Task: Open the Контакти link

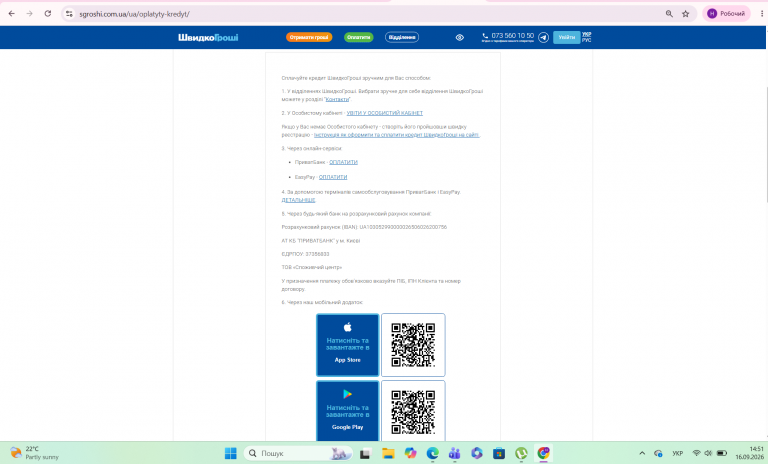Action: 337,99
